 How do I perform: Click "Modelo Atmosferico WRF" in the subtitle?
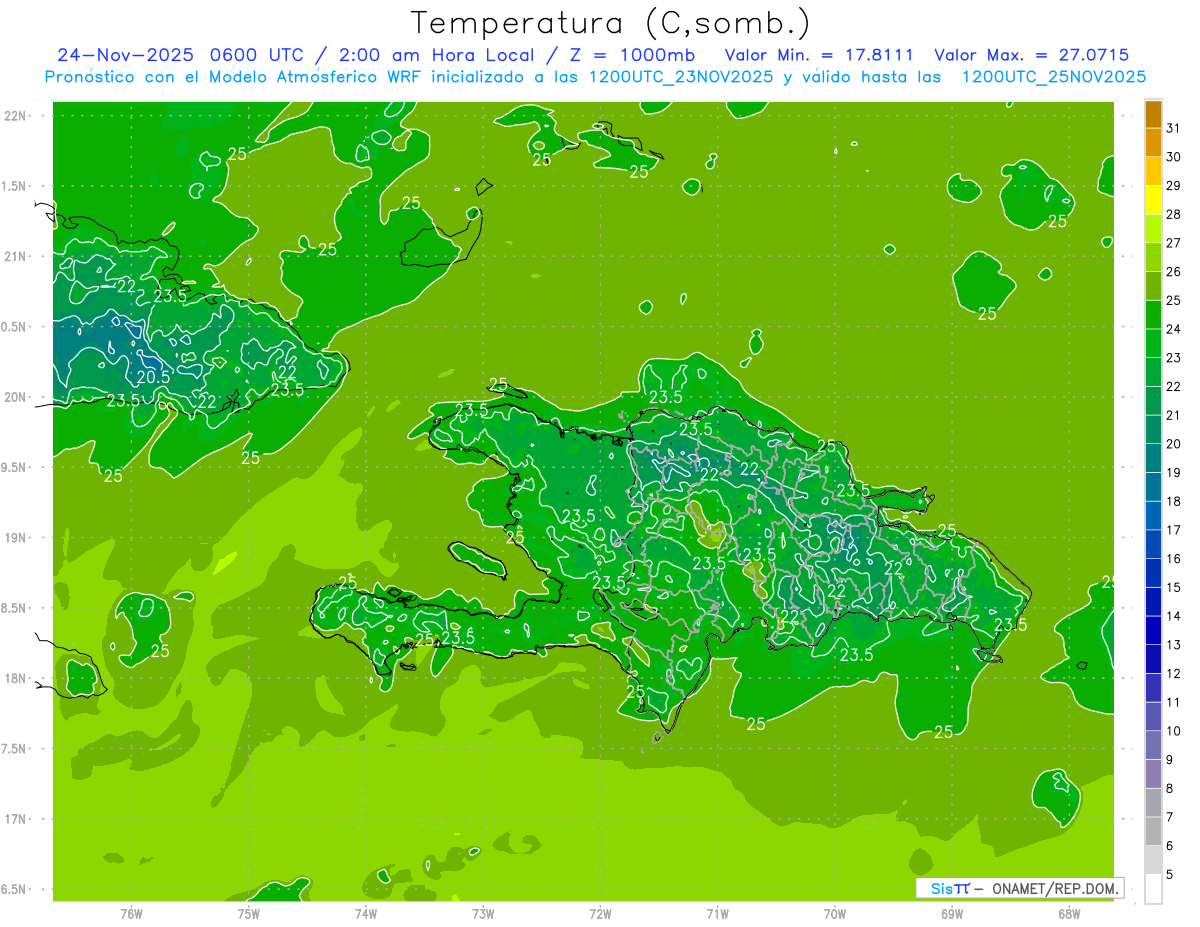coord(299,77)
